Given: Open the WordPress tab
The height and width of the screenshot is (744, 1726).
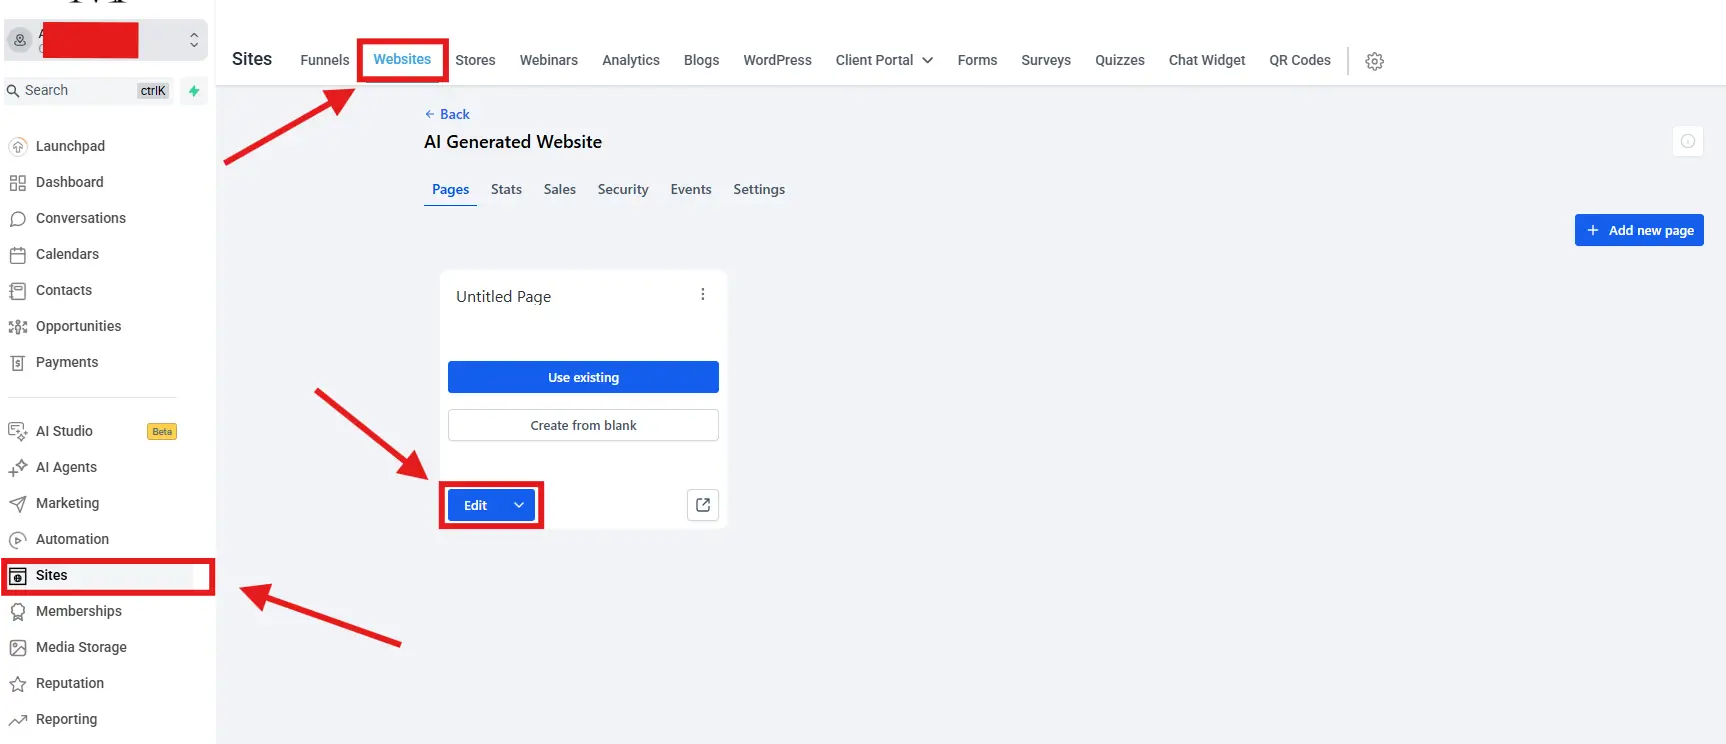Looking at the screenshot, I should [x=777, y=60].
